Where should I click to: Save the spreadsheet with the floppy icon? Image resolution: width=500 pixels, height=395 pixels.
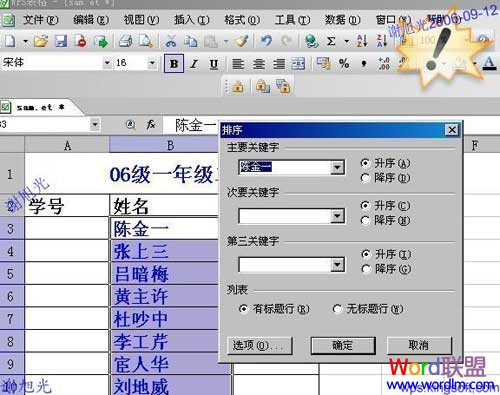pyautogui.click(x=61, y=41)
